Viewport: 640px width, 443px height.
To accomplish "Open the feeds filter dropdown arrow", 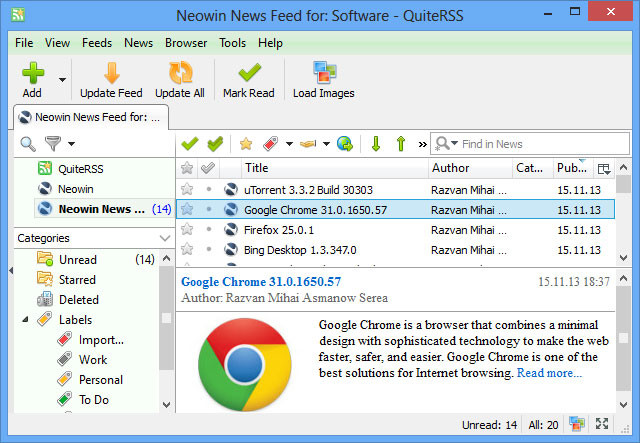I will (71, 144).
